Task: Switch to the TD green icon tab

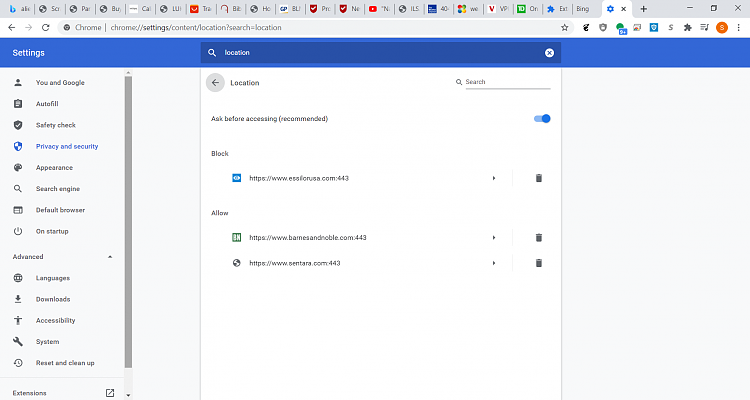Action: point(528,9)
